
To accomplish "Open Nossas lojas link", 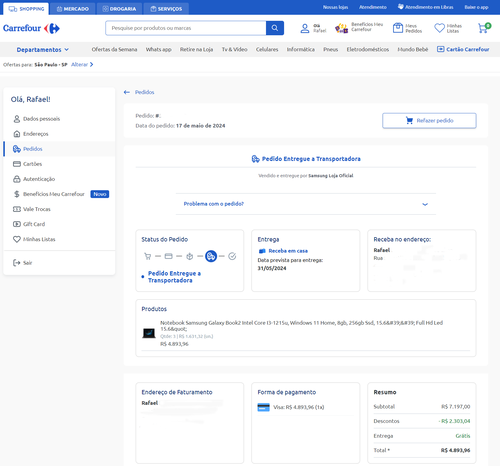I will tap(335, 7).
